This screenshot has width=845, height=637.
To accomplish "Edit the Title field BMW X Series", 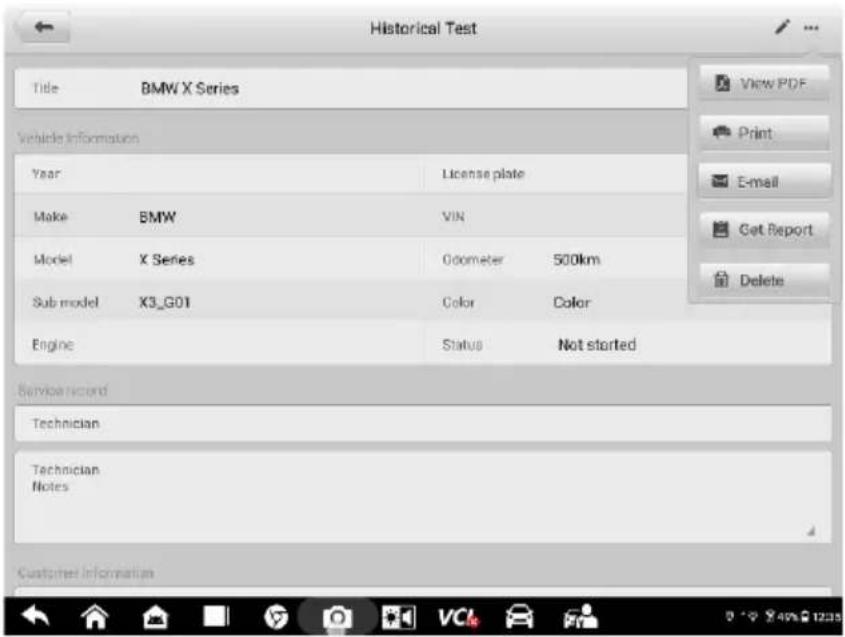I will click(x=351, y=88).
